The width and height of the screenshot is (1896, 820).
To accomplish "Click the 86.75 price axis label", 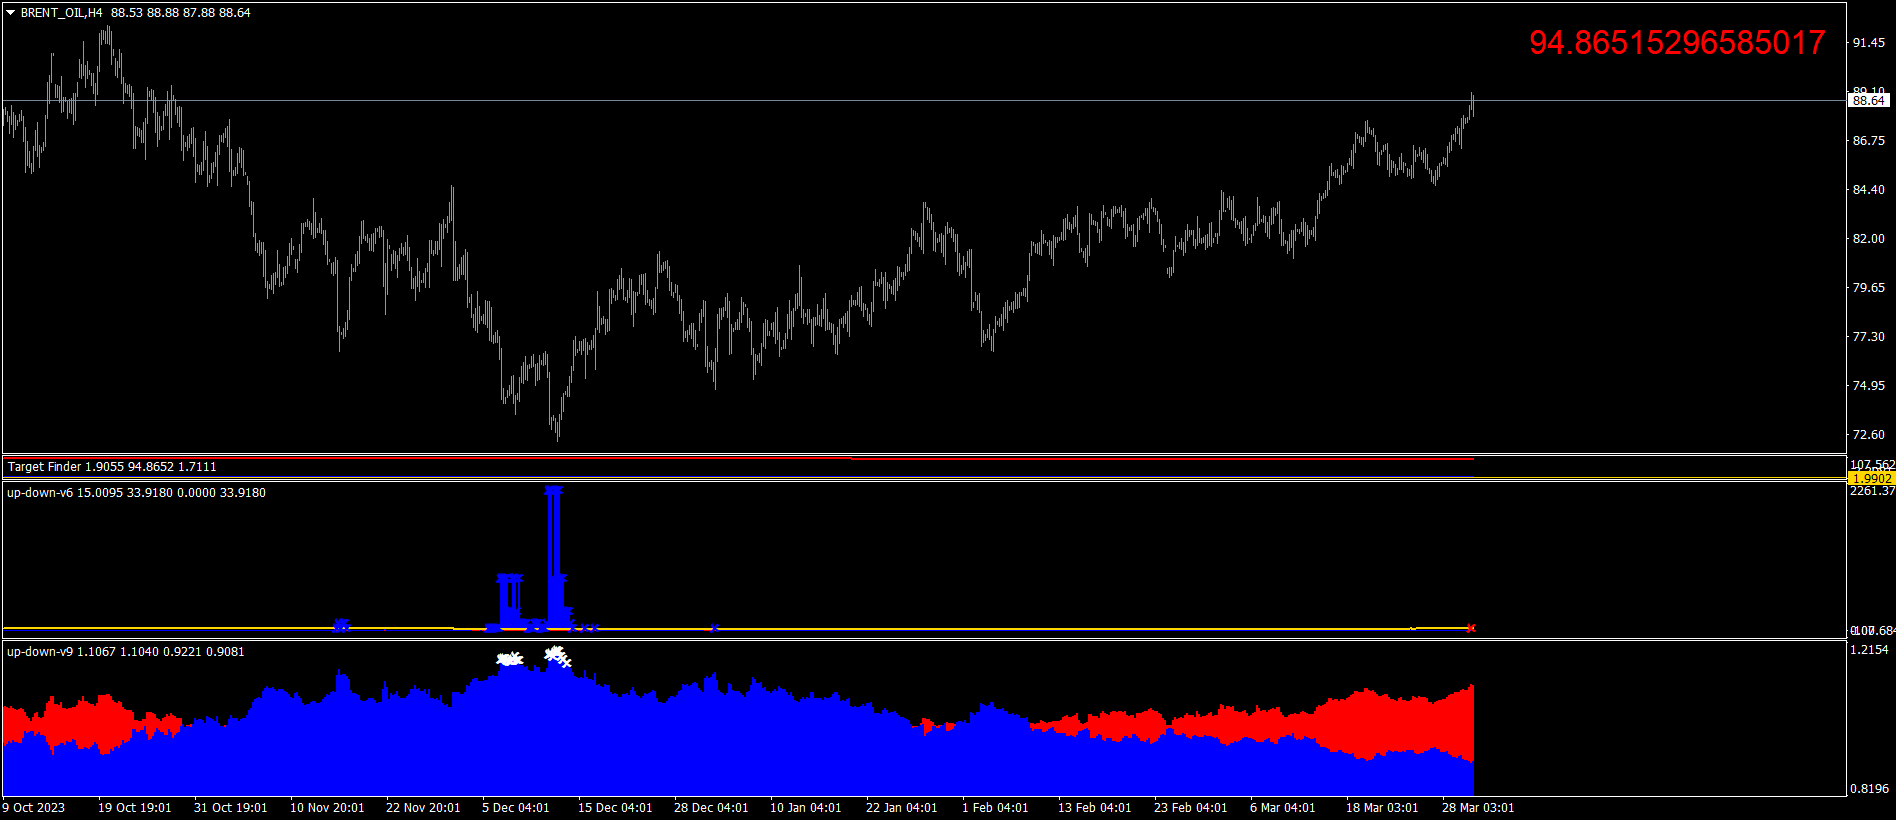I will click(1868, 141).
